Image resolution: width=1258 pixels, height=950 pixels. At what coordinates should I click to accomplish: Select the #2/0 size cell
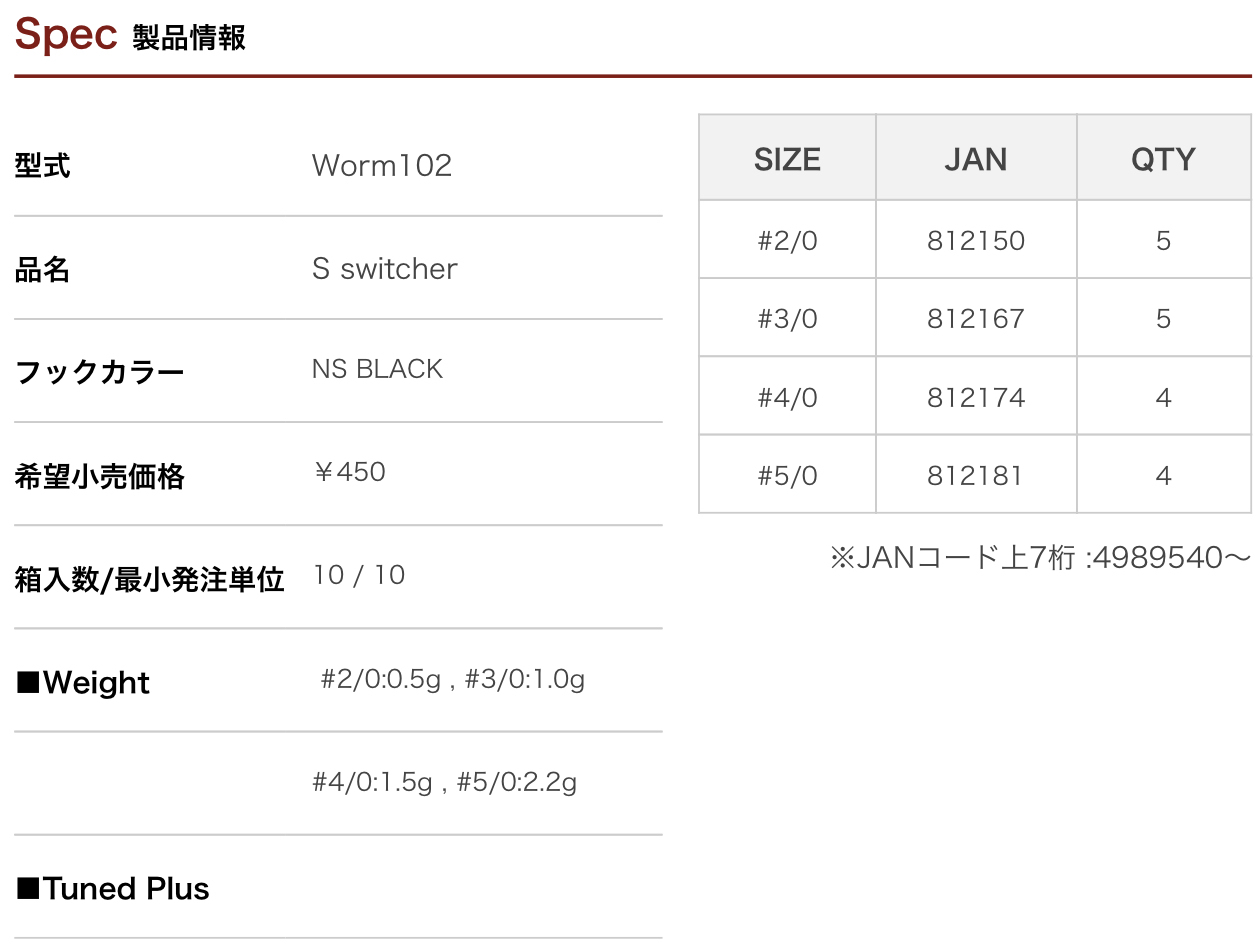click(787, 241)
